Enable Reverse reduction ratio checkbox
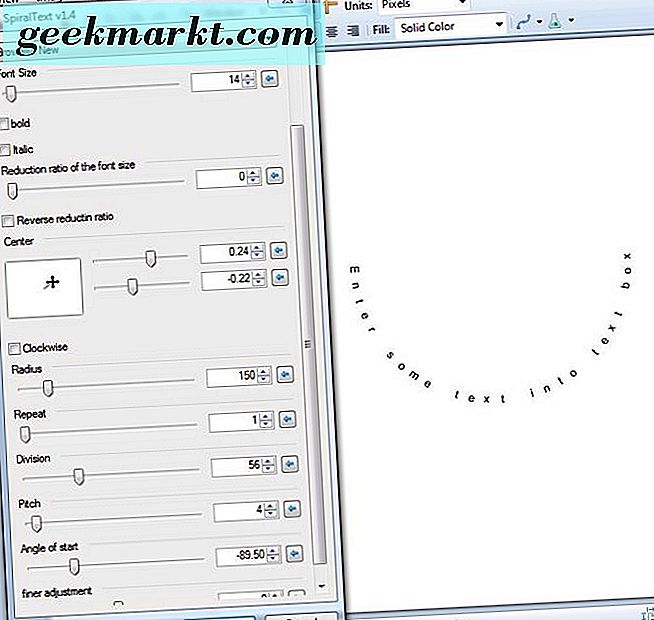Image resolution: width=654 pixels, height=620 pixels. point(9,219)
